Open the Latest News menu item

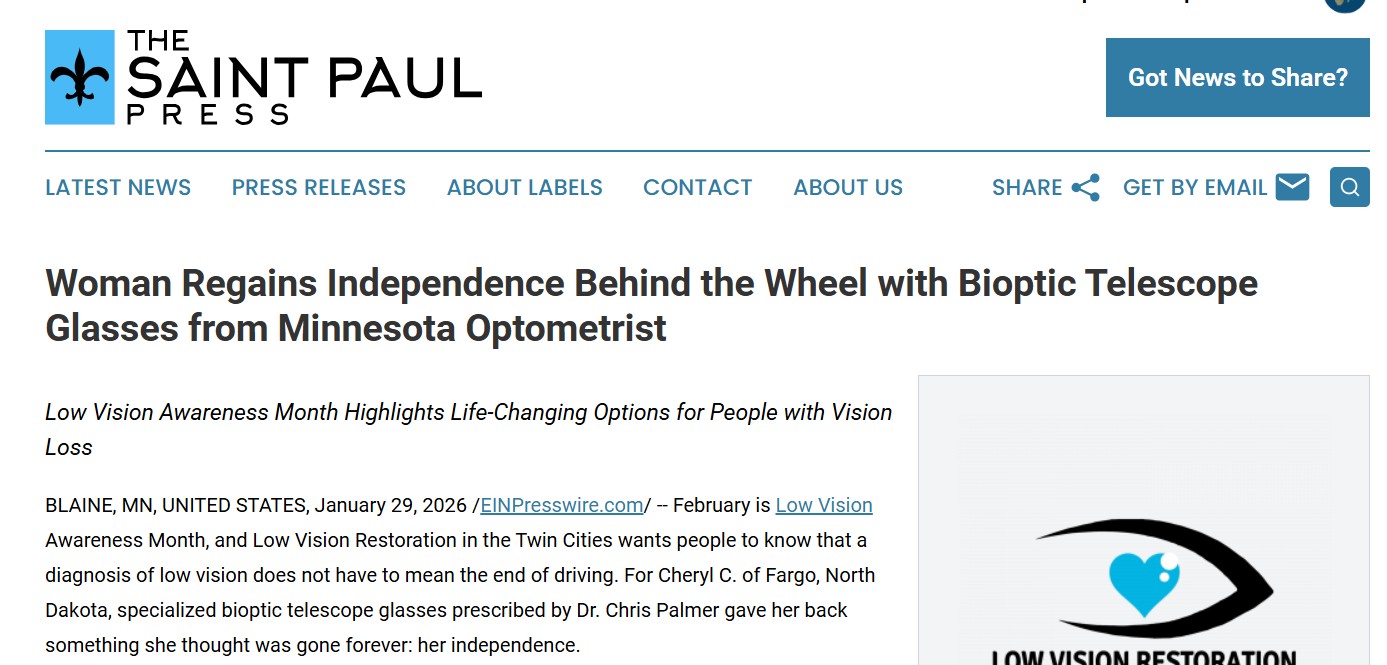pyautogui.click(x=118, y=188)
